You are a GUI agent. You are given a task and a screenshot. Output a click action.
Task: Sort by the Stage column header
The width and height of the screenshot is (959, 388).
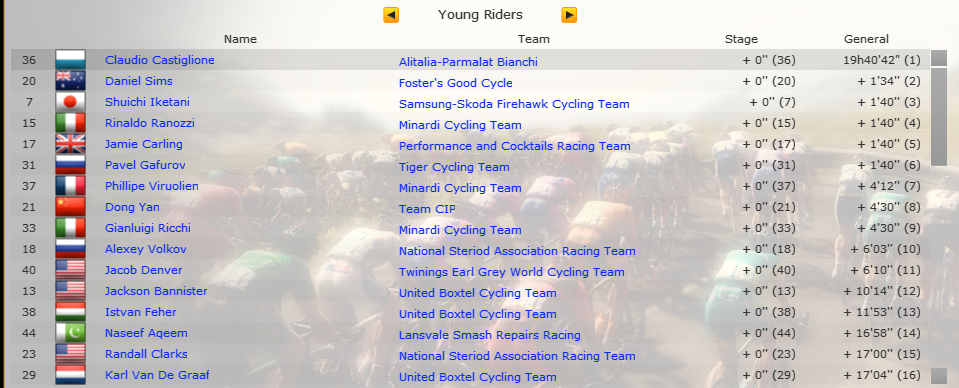pos(741,39)
